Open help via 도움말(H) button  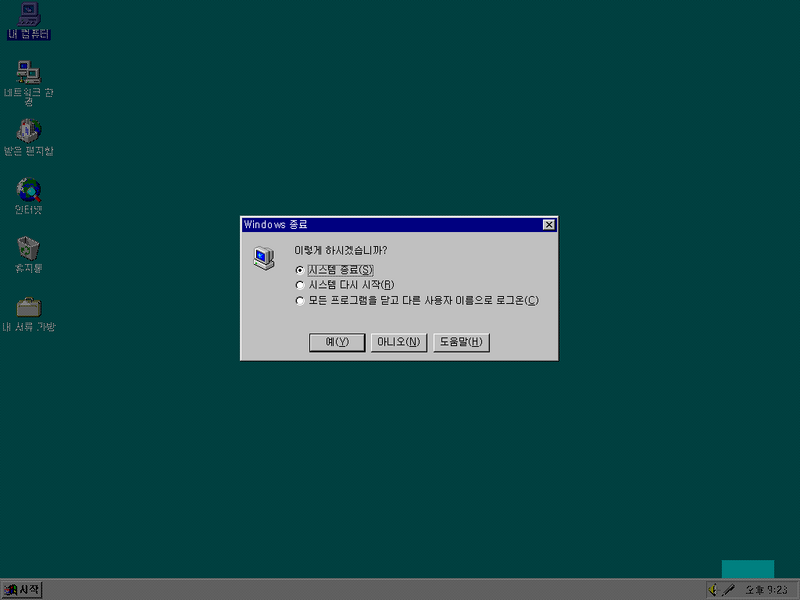(461, 342)
